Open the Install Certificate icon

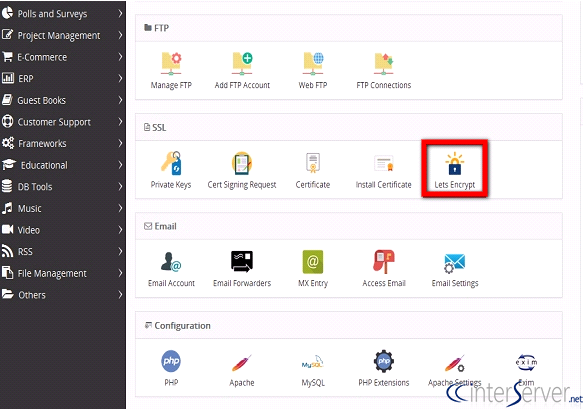[x=384, y=163]
